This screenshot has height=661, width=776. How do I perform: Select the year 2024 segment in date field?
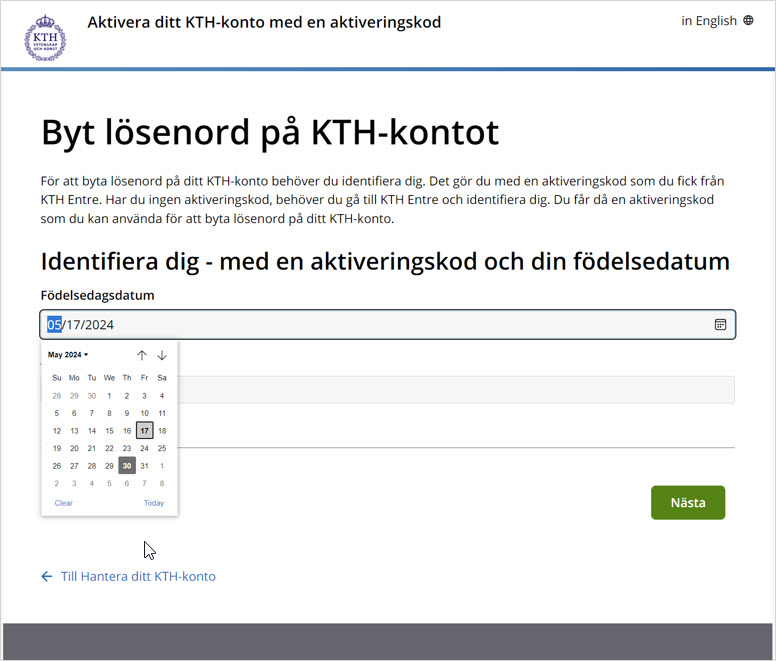[x=99, y=325]
